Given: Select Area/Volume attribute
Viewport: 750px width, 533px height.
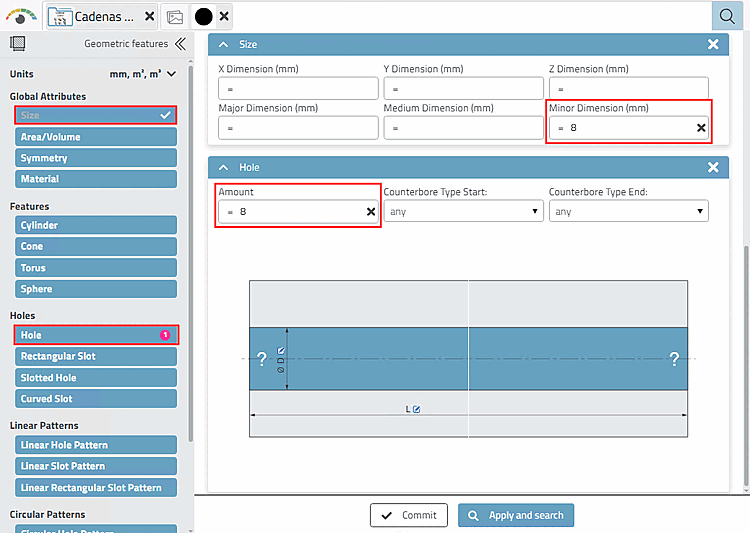Looking at the screenshot, I should pos(96,137).
